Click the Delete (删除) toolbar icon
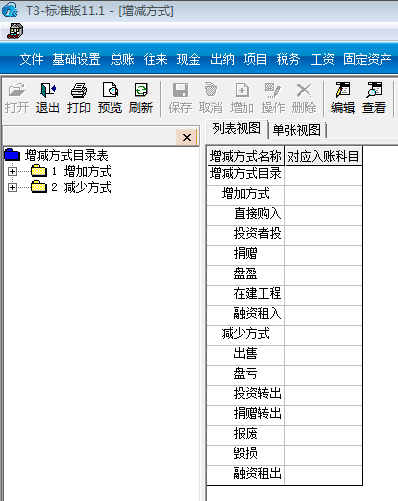This screenshot has width=398, height=501. [x=304, y=98]
